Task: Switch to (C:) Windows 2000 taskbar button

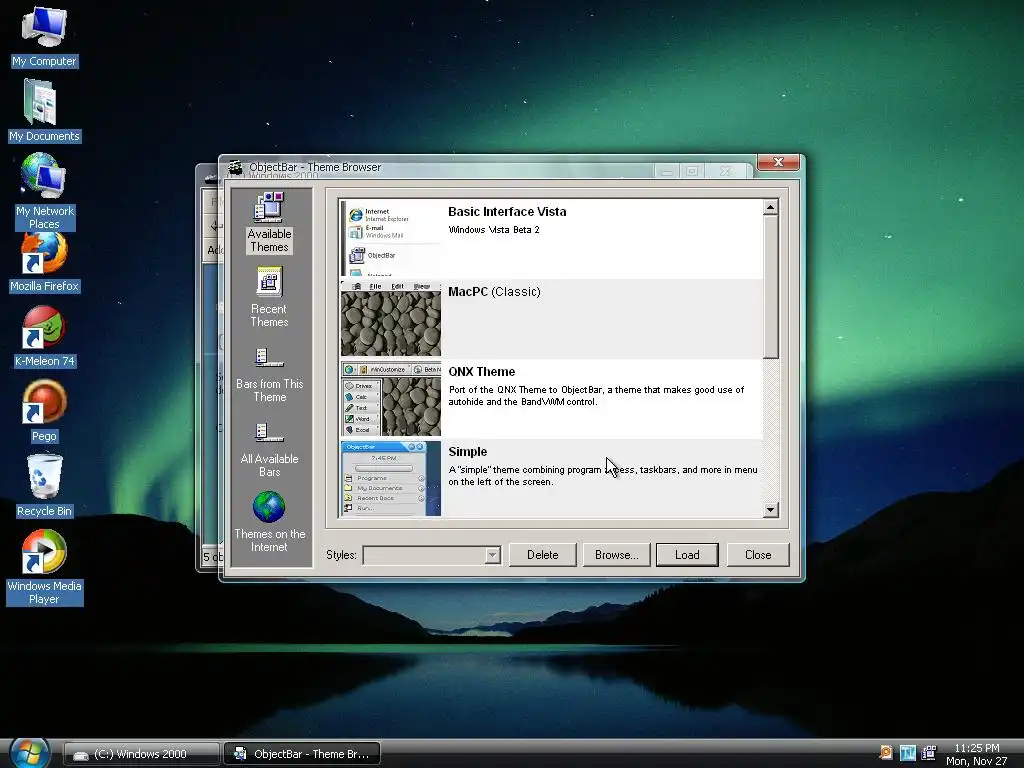Action: tap(141, 754)
